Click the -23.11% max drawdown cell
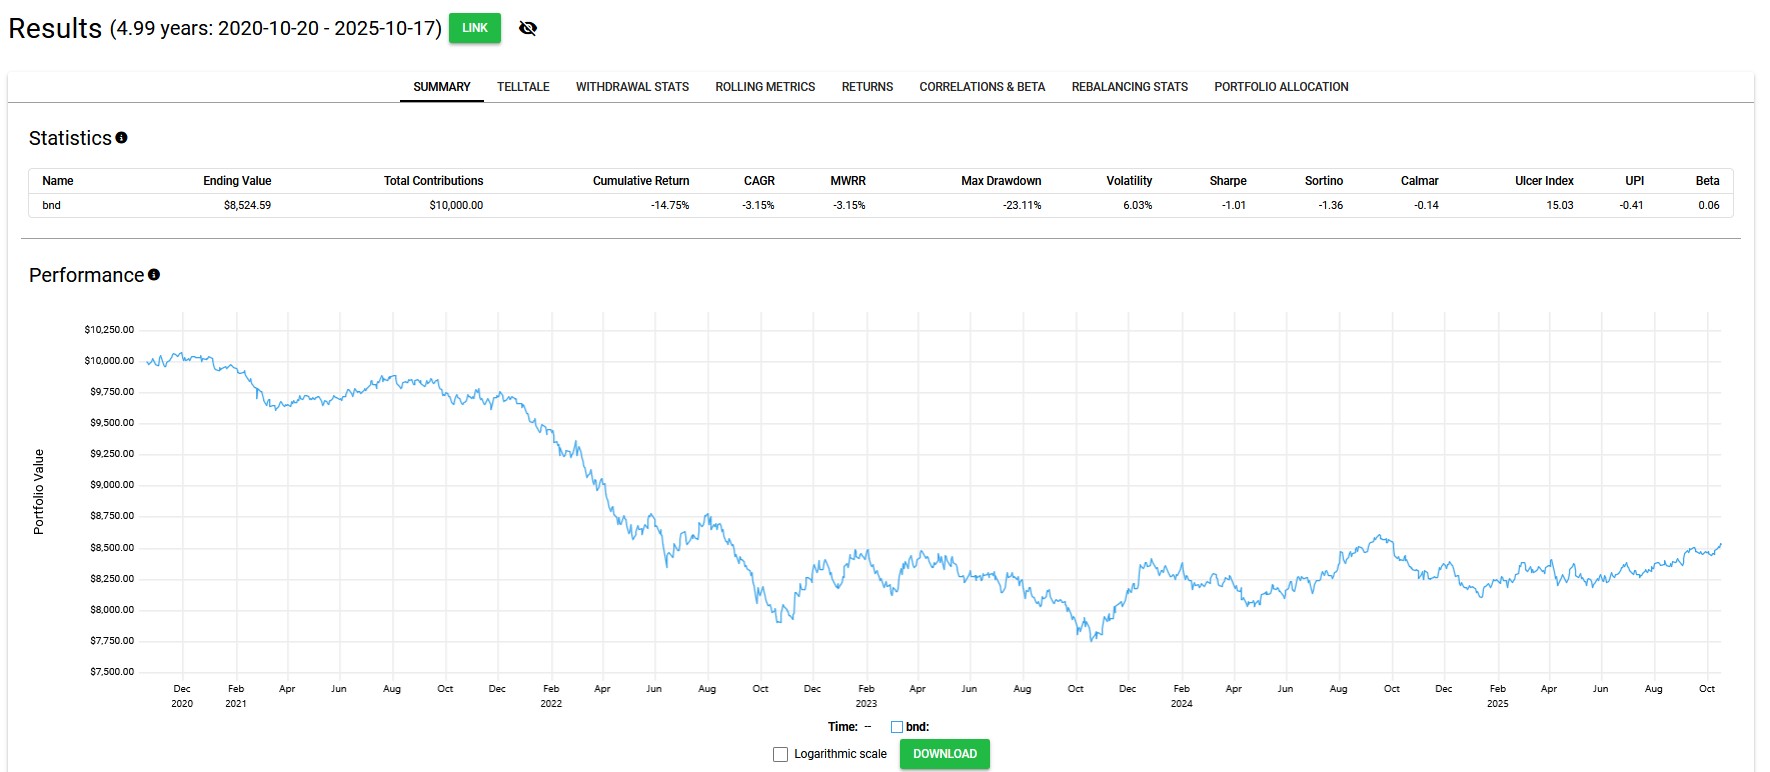This screenshot has width=1770, height=772. point(1022,205)
